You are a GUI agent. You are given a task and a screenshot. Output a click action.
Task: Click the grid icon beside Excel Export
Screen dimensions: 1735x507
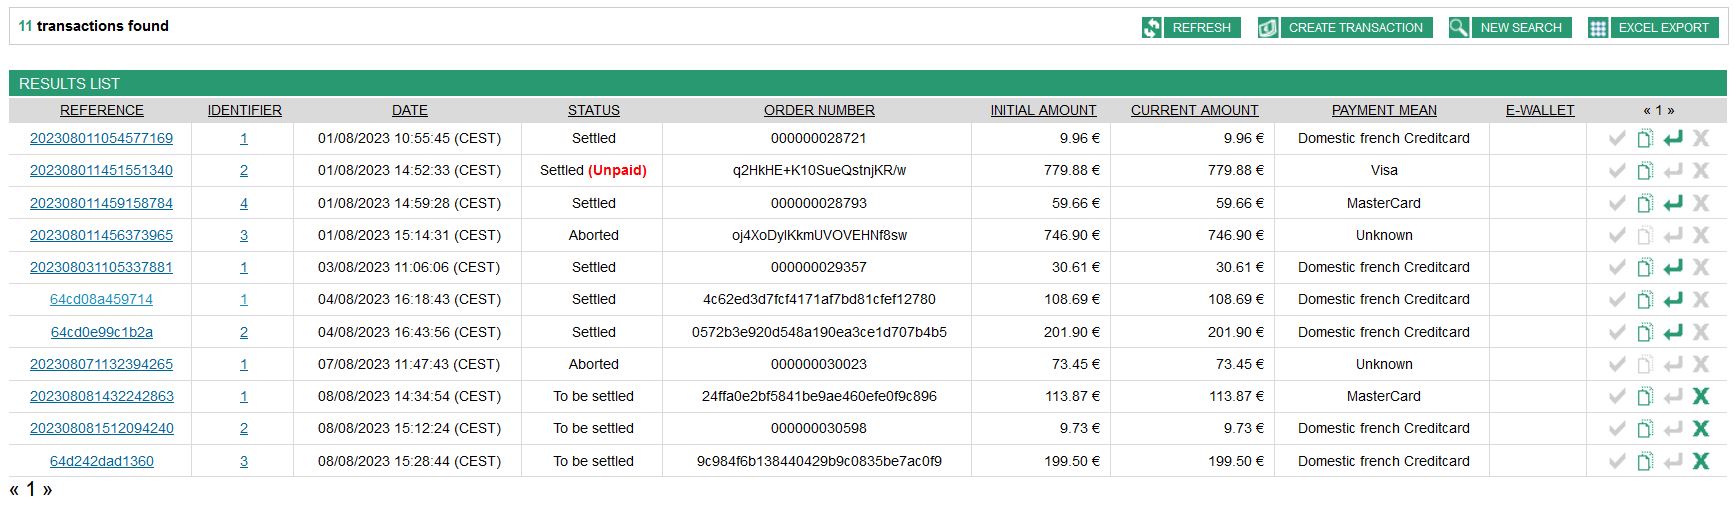1598,28
